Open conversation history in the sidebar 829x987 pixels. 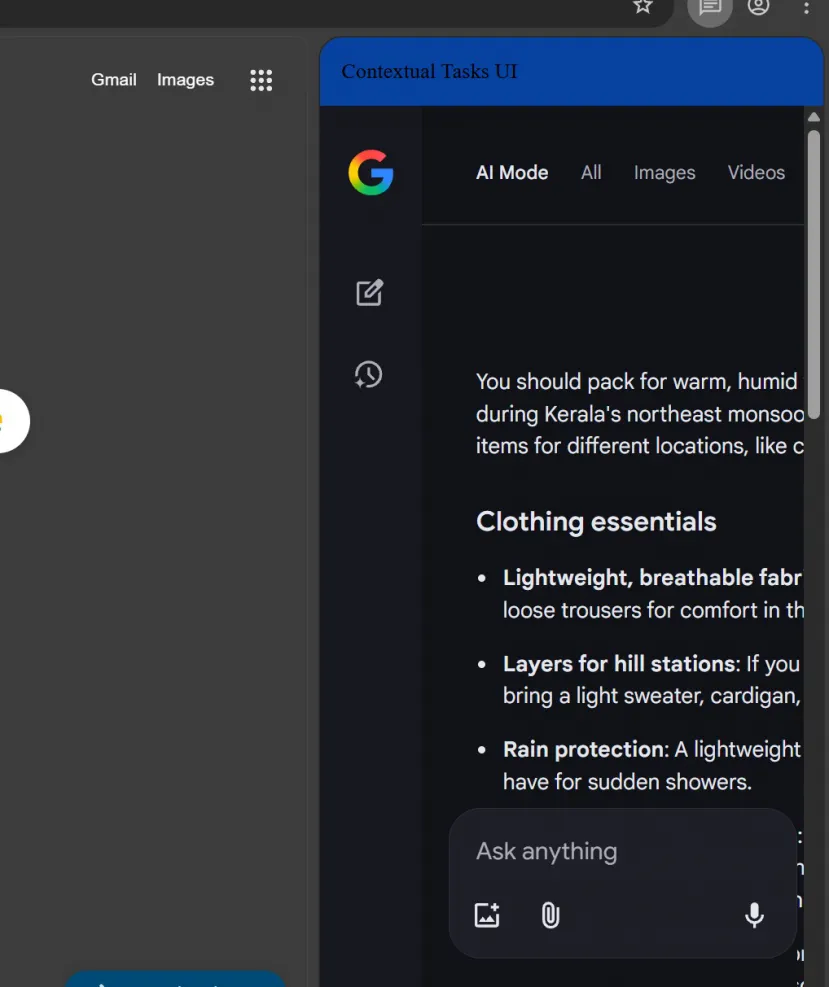[x=368, y=375]
